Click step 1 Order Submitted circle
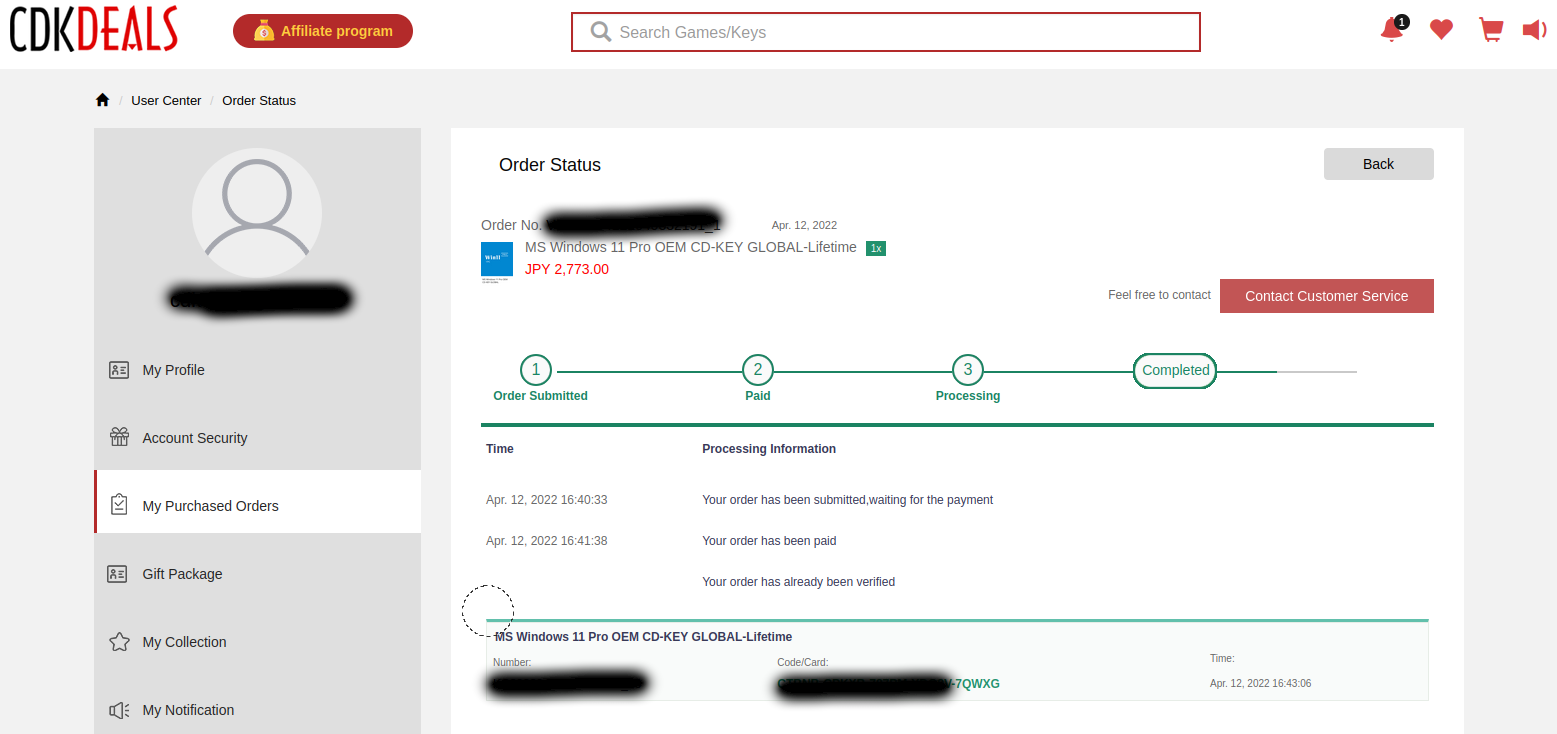The width and height of the screenshot is (1557, 734). click(536, 370)
